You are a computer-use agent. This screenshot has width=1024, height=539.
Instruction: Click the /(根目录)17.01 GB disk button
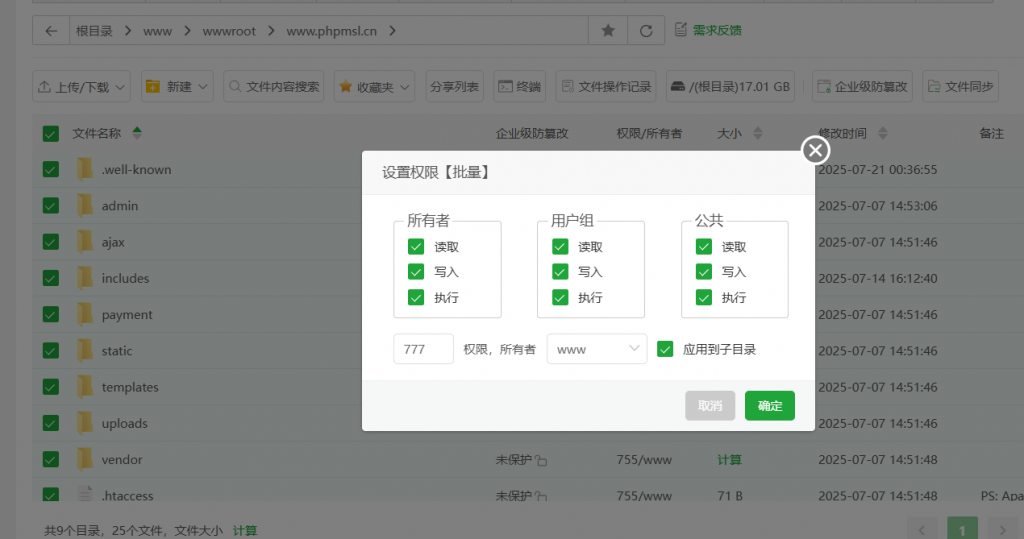[x=730, y=86]
